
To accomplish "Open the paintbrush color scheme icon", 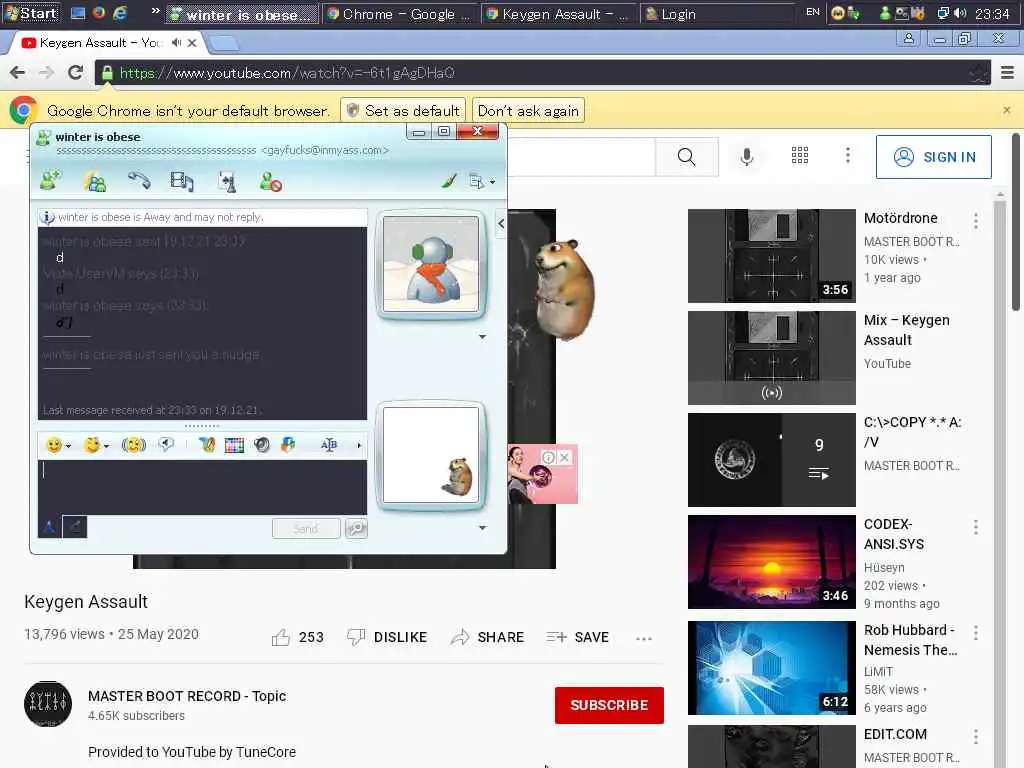I will pyautogui.click(x=449, y=181).
